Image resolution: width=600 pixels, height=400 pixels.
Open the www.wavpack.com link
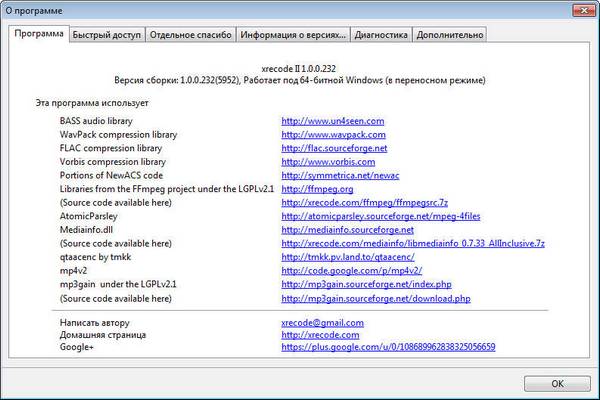click(x=333, y=135)
